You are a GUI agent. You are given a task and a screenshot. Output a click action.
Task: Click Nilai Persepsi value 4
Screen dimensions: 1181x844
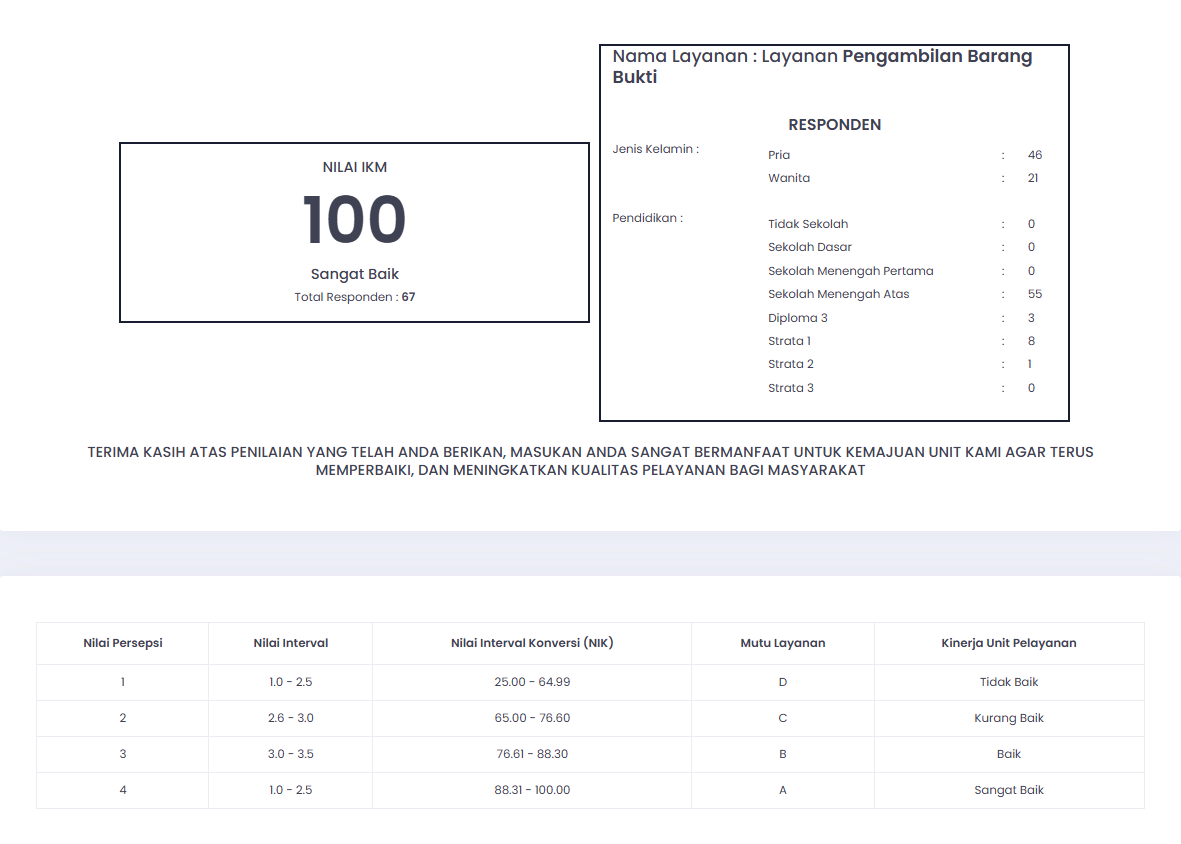click(x=123, y=791)
